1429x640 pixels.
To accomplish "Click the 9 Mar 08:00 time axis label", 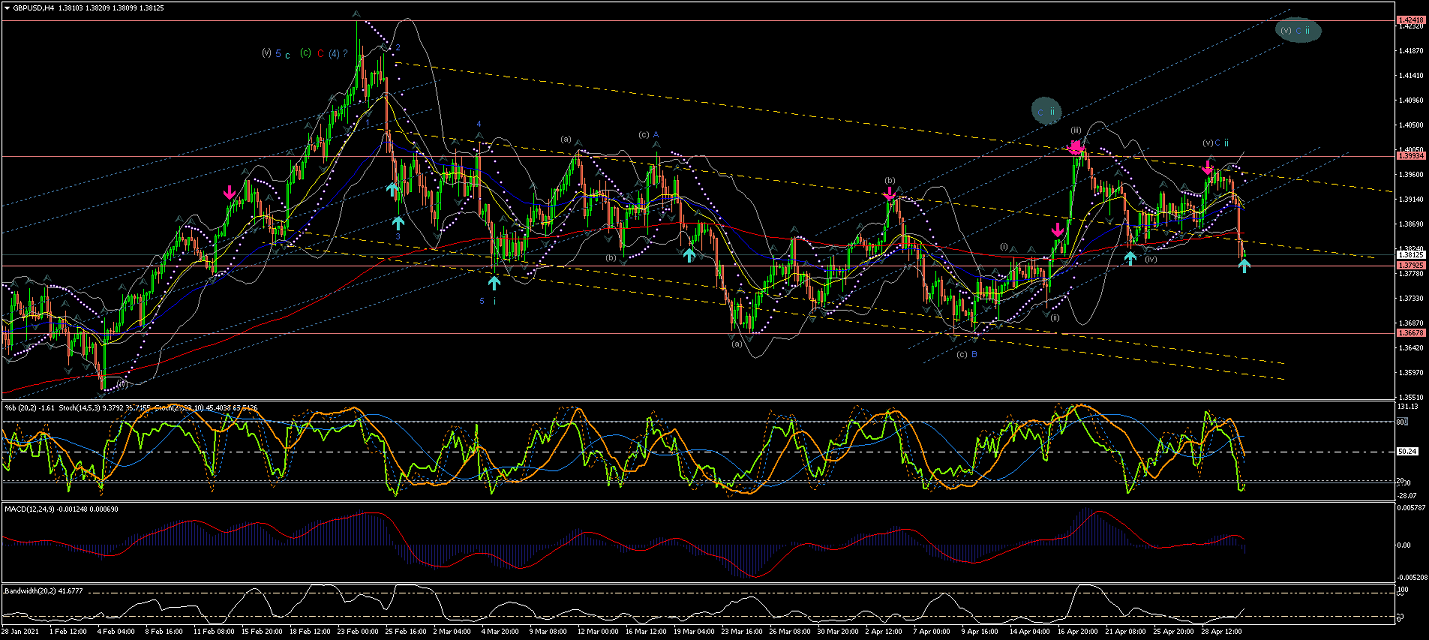I will (x=549, y=632).
